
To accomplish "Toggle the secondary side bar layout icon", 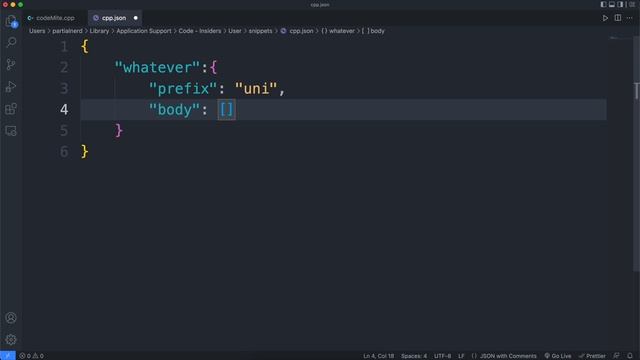I will [x=620, y=4].
